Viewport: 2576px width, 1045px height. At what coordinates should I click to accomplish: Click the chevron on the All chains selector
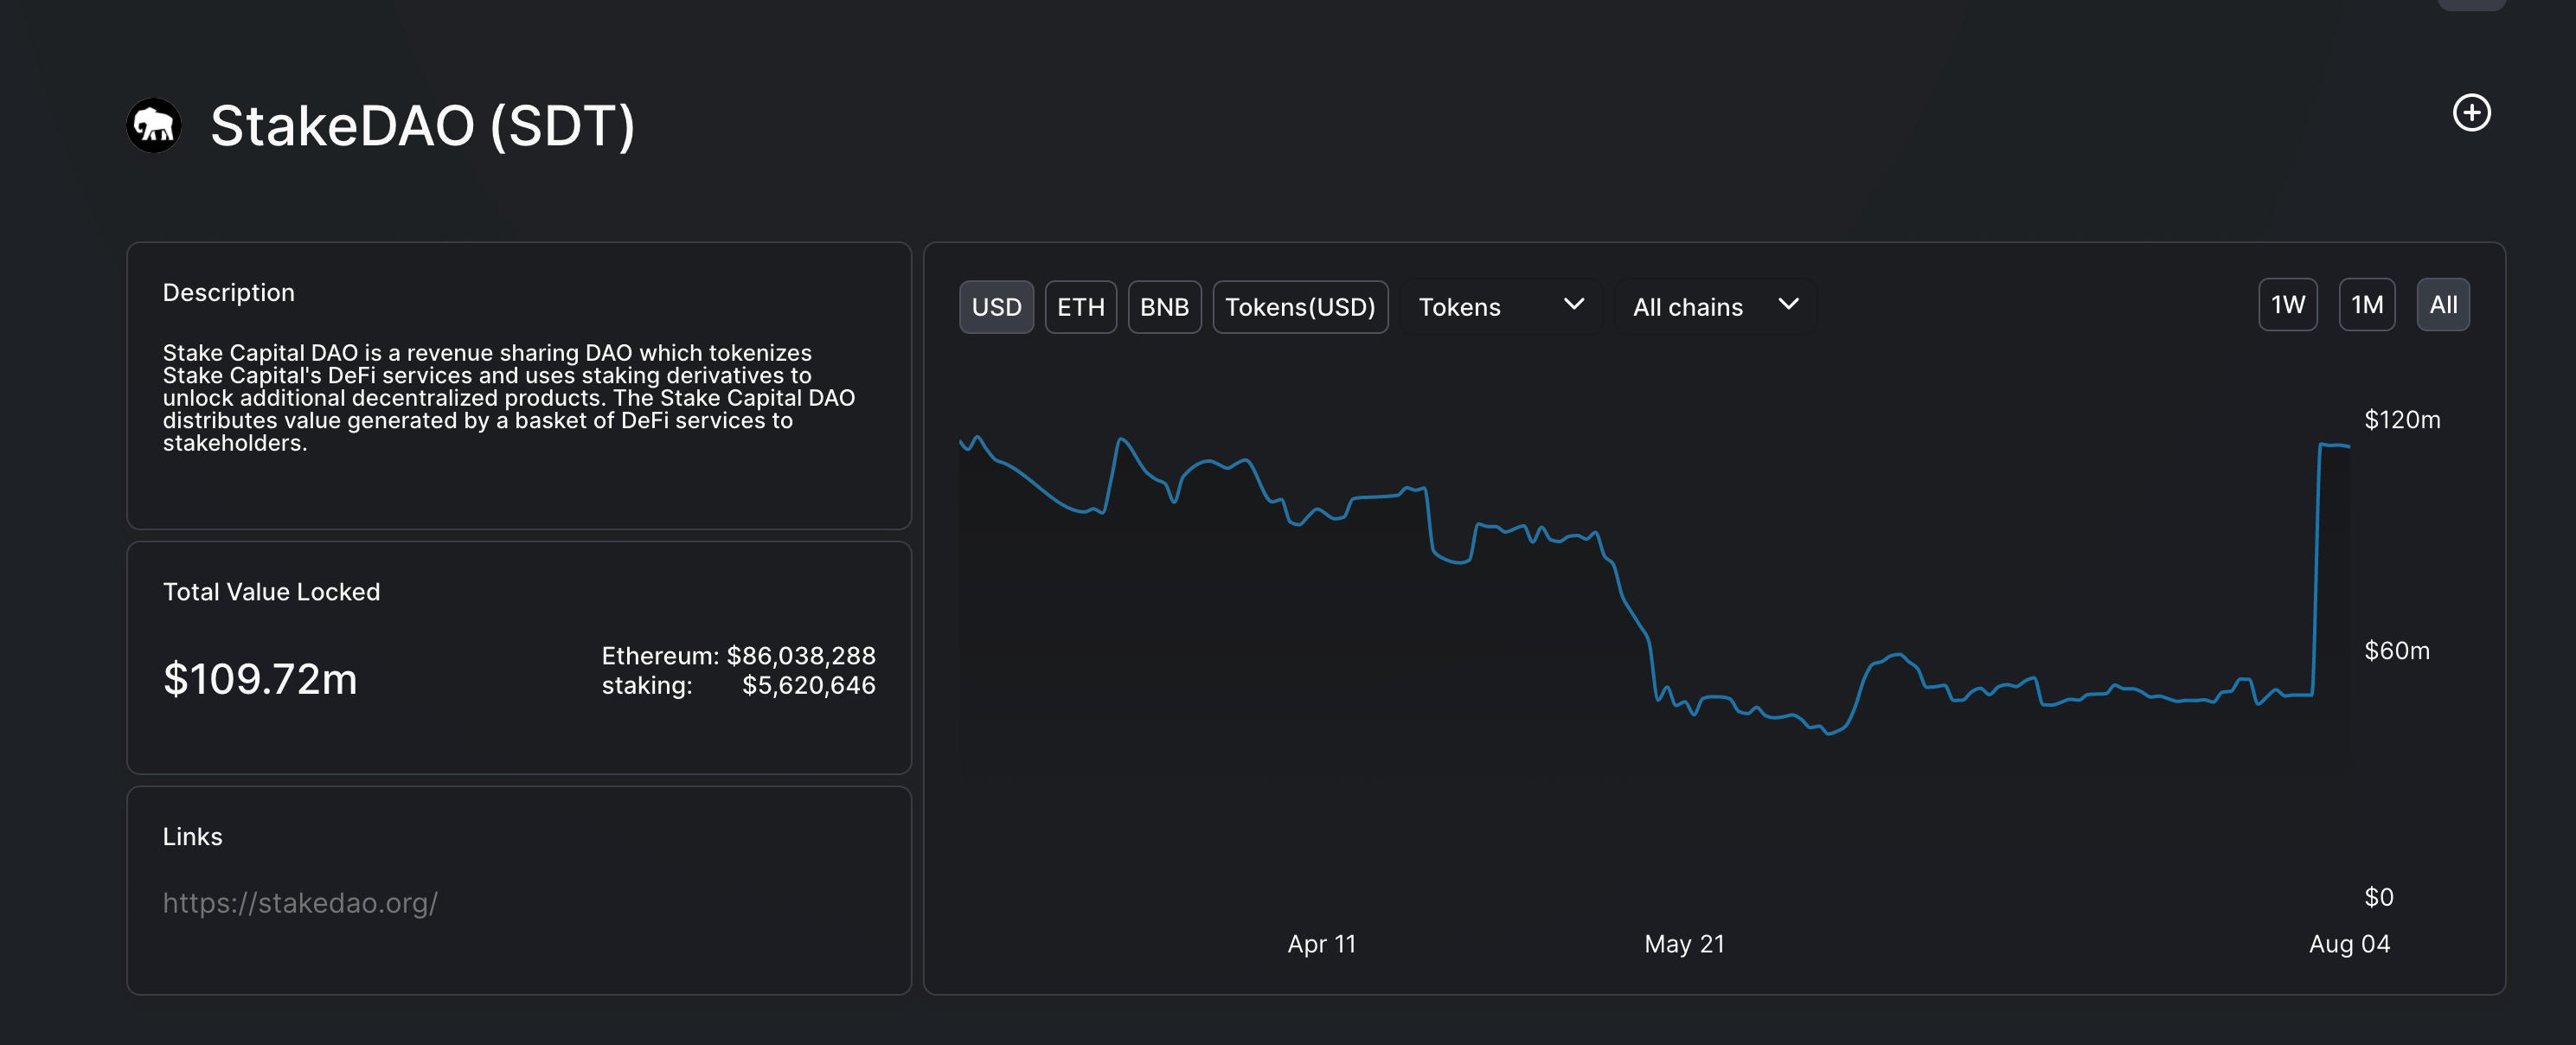click(1789, 306)
